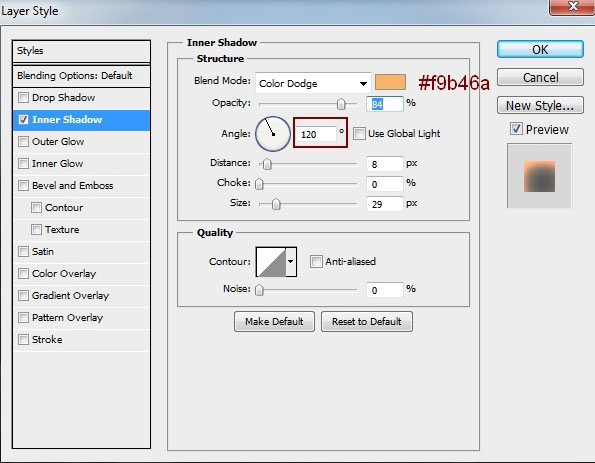
Task: Click the contour curve thumbnail
Action: click(271, 261)
